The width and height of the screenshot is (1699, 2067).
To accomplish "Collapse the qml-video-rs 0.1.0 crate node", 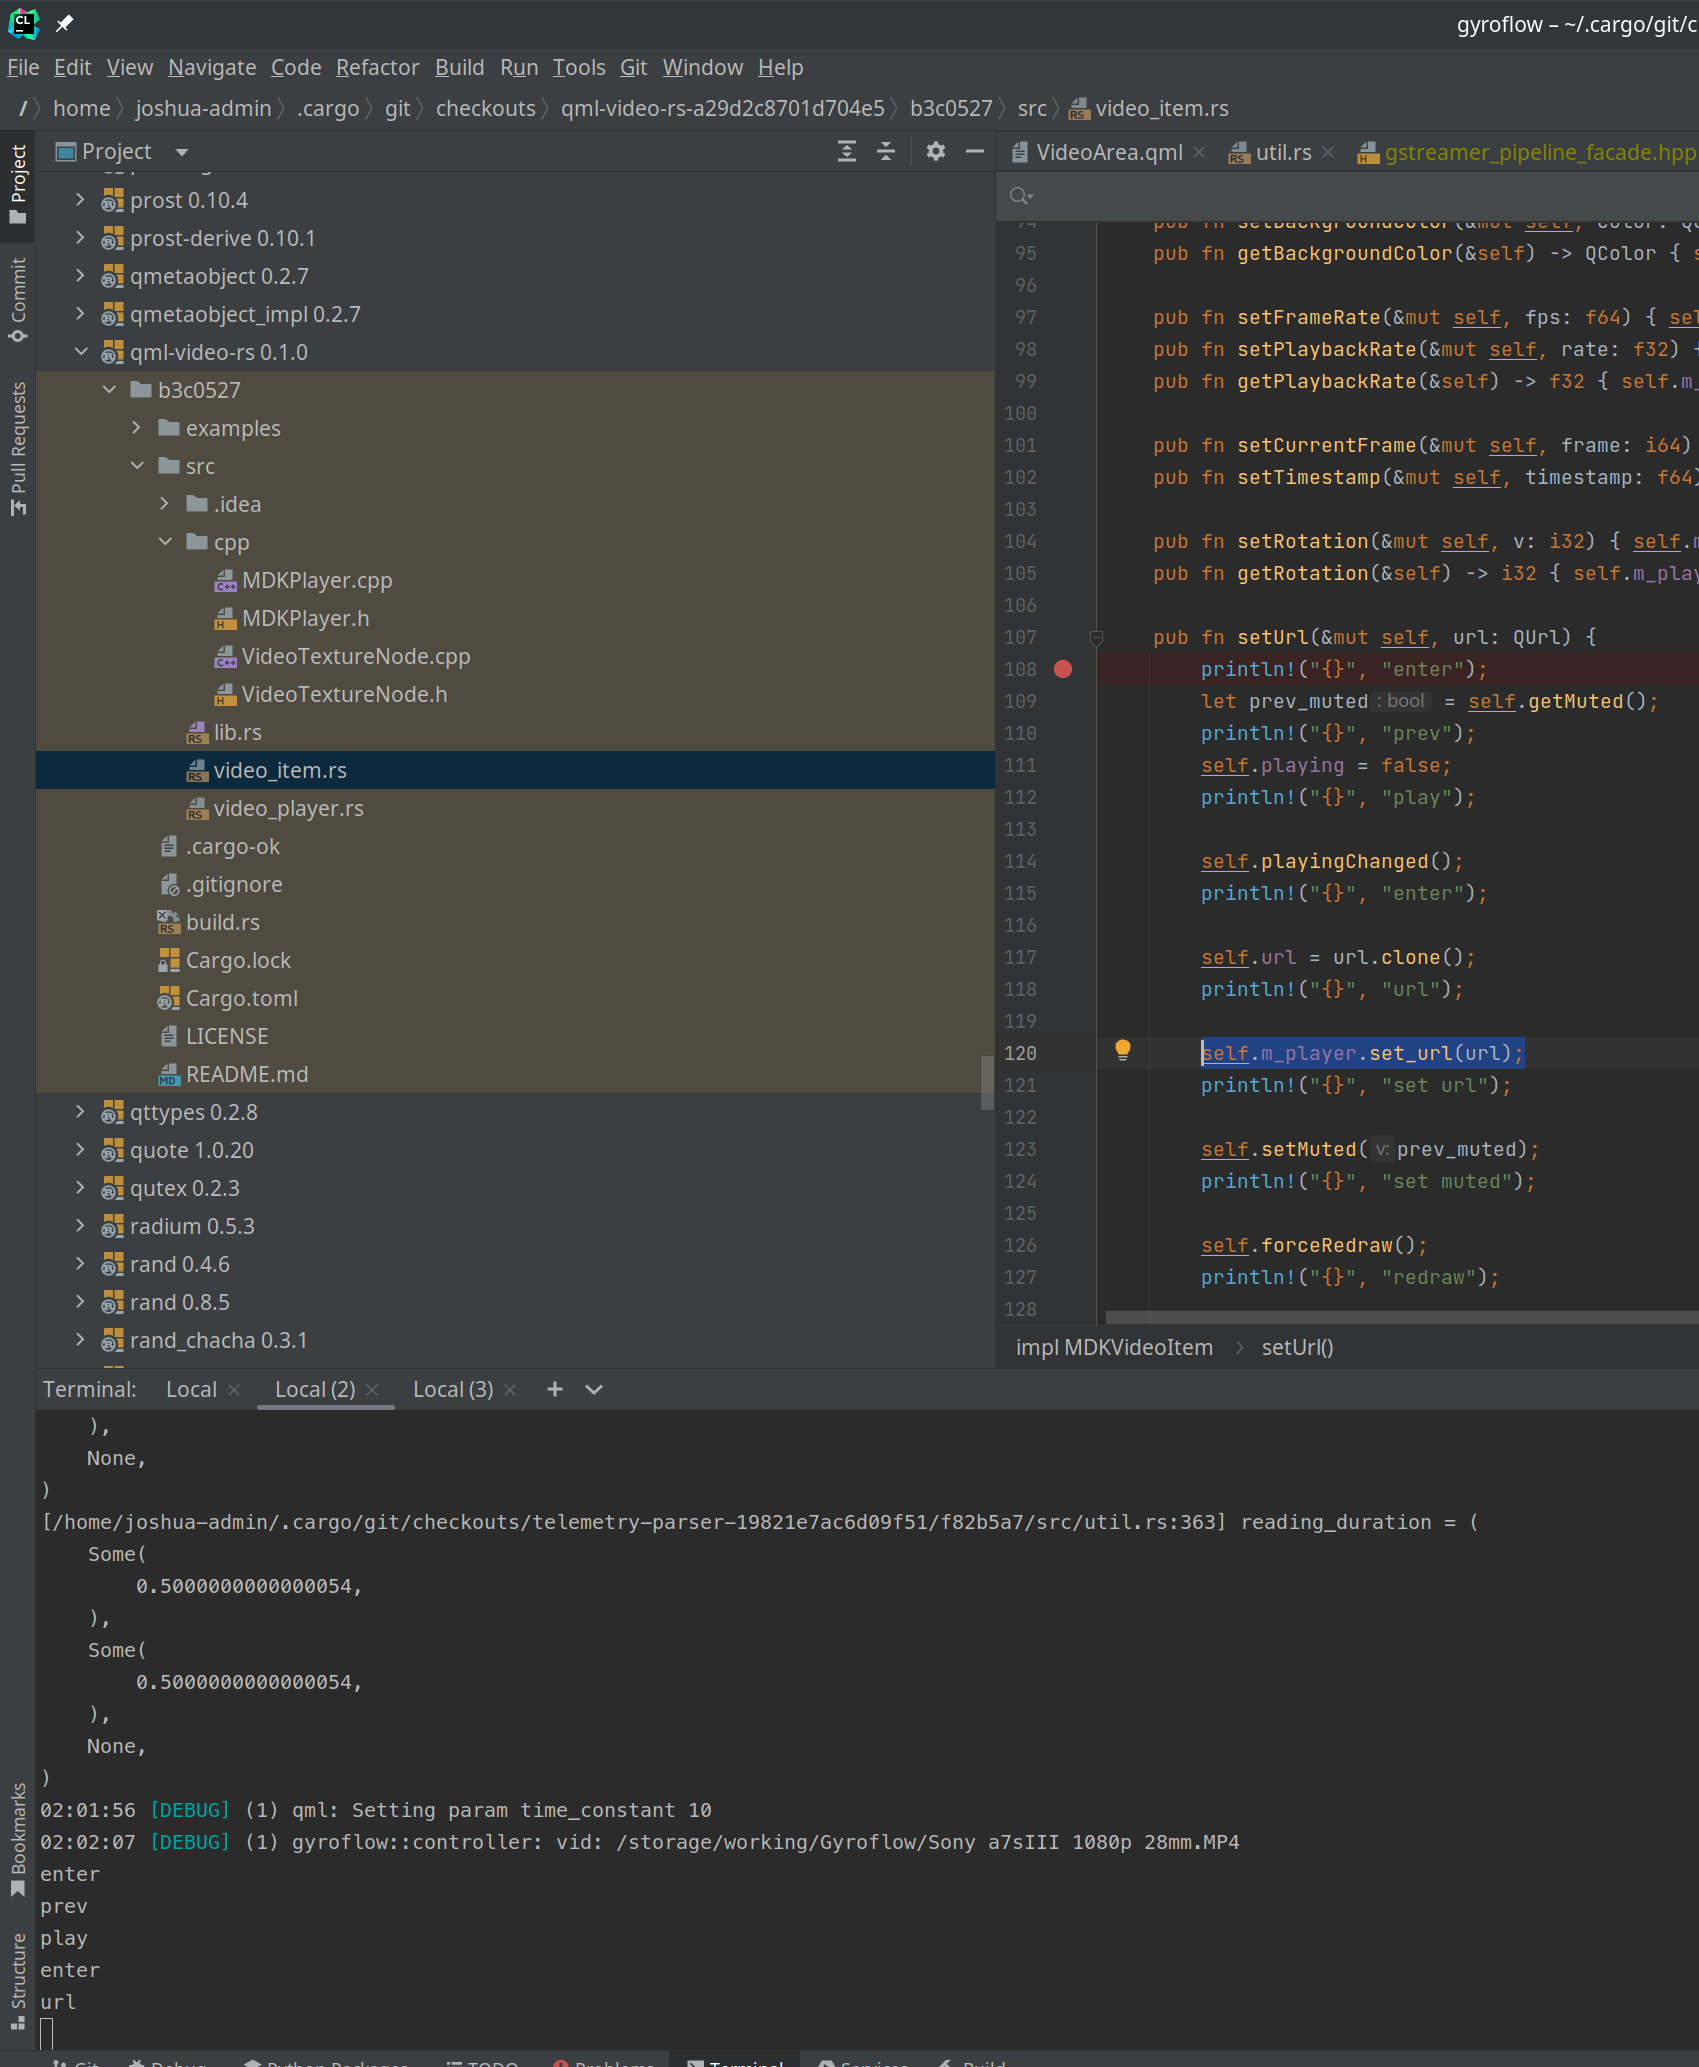I will [81, 351].
